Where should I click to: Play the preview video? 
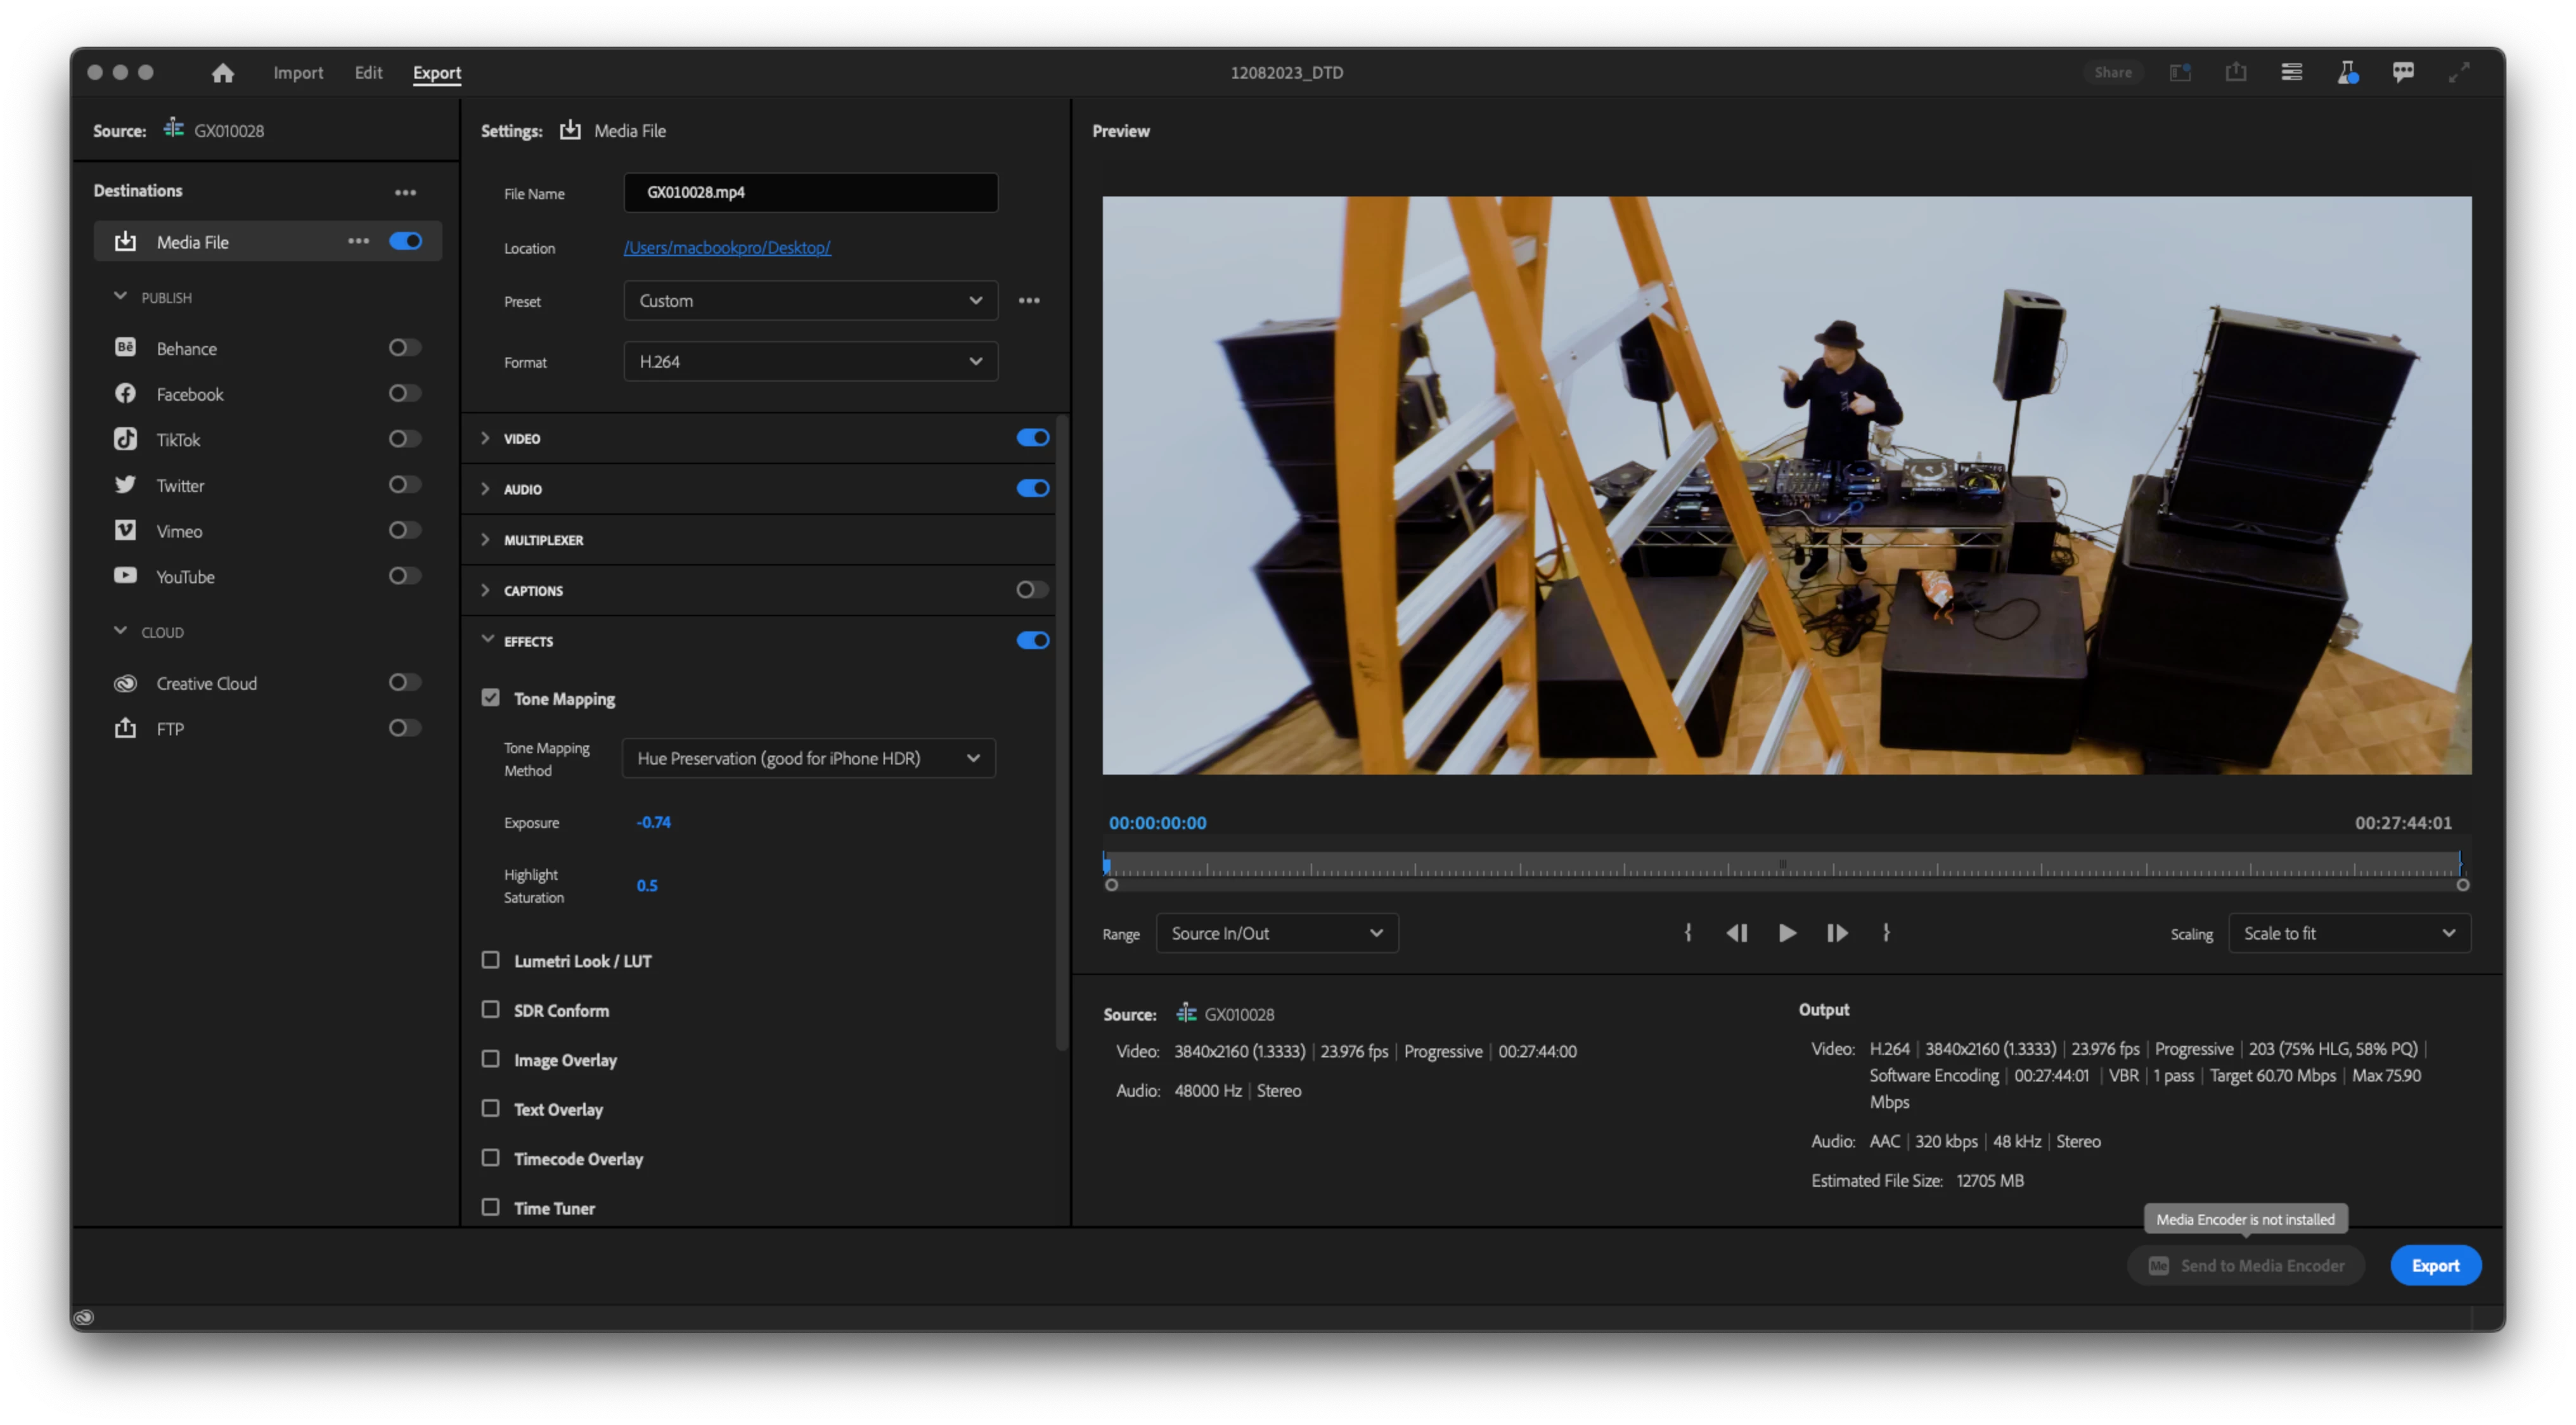[1787, 933]
